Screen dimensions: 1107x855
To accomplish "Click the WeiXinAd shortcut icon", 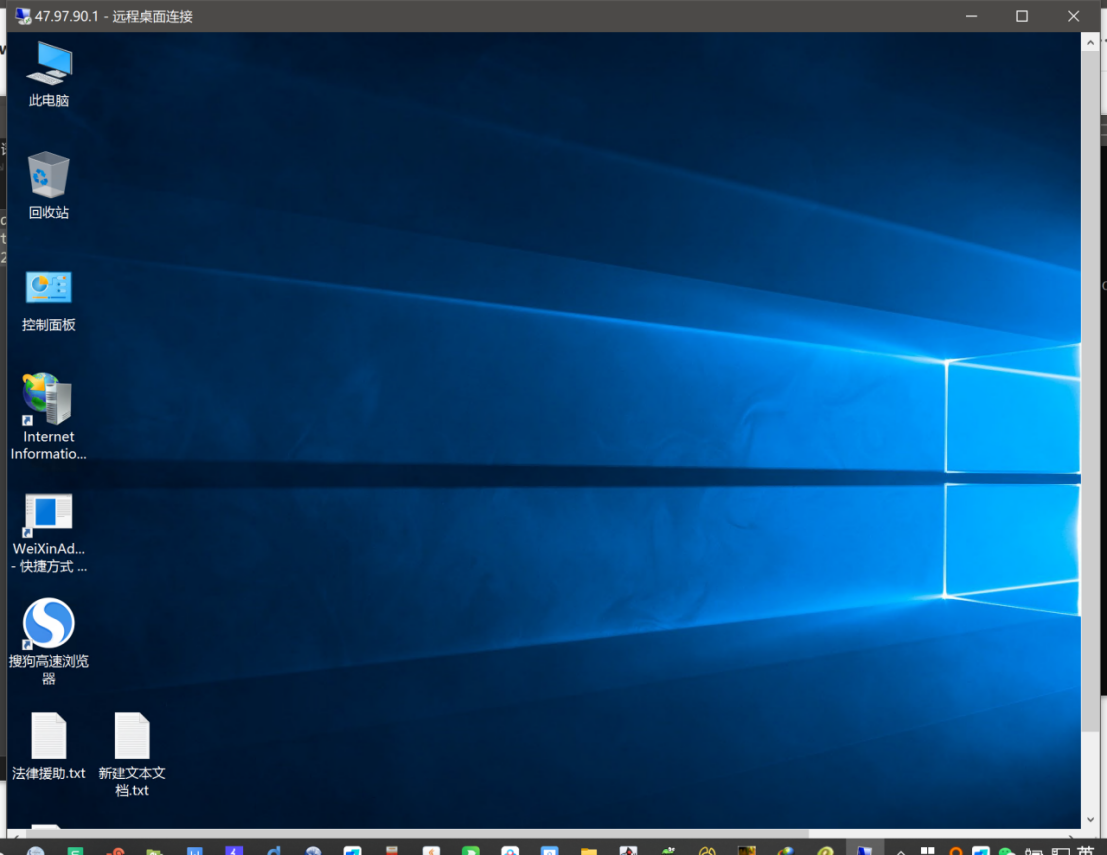I will tap(49, 513).
